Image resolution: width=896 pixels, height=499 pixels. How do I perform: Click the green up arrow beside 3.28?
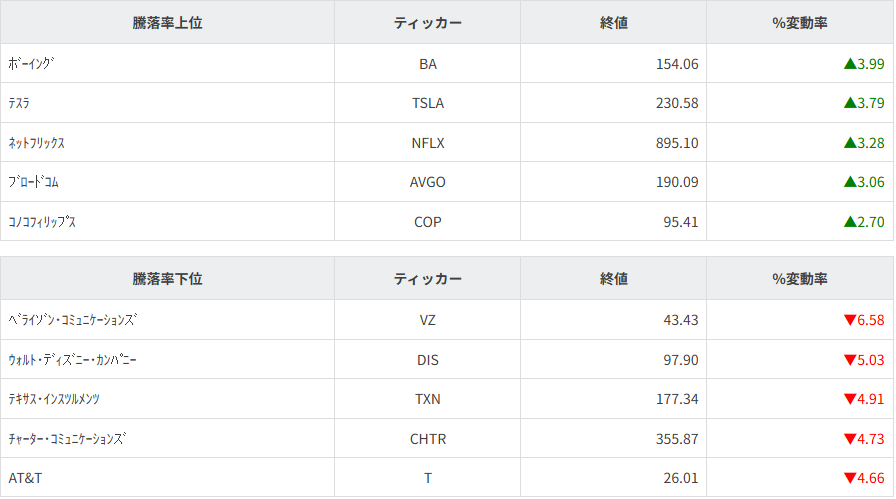point(850,143)
